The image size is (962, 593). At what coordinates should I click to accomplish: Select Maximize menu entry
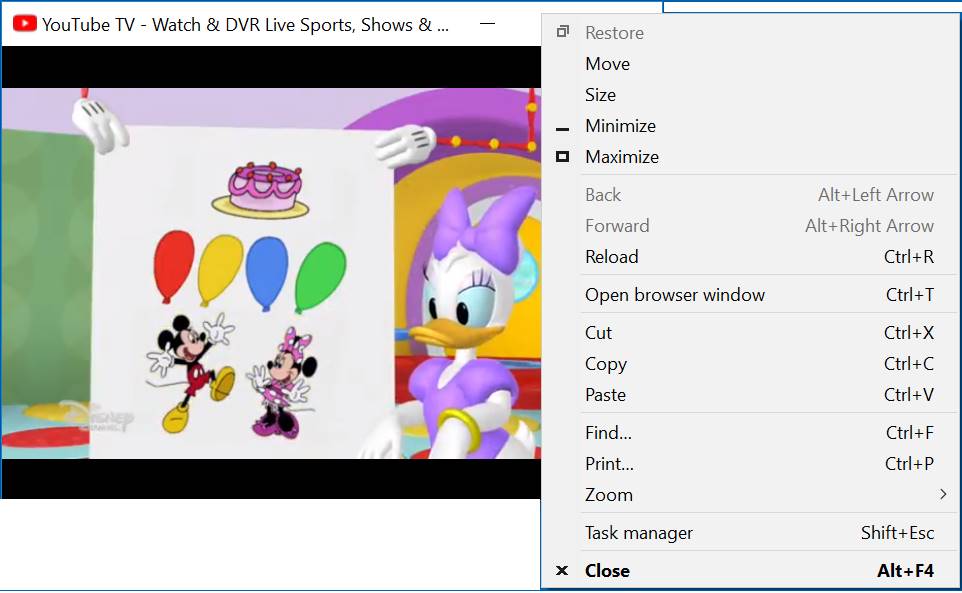tap(751, 156)
